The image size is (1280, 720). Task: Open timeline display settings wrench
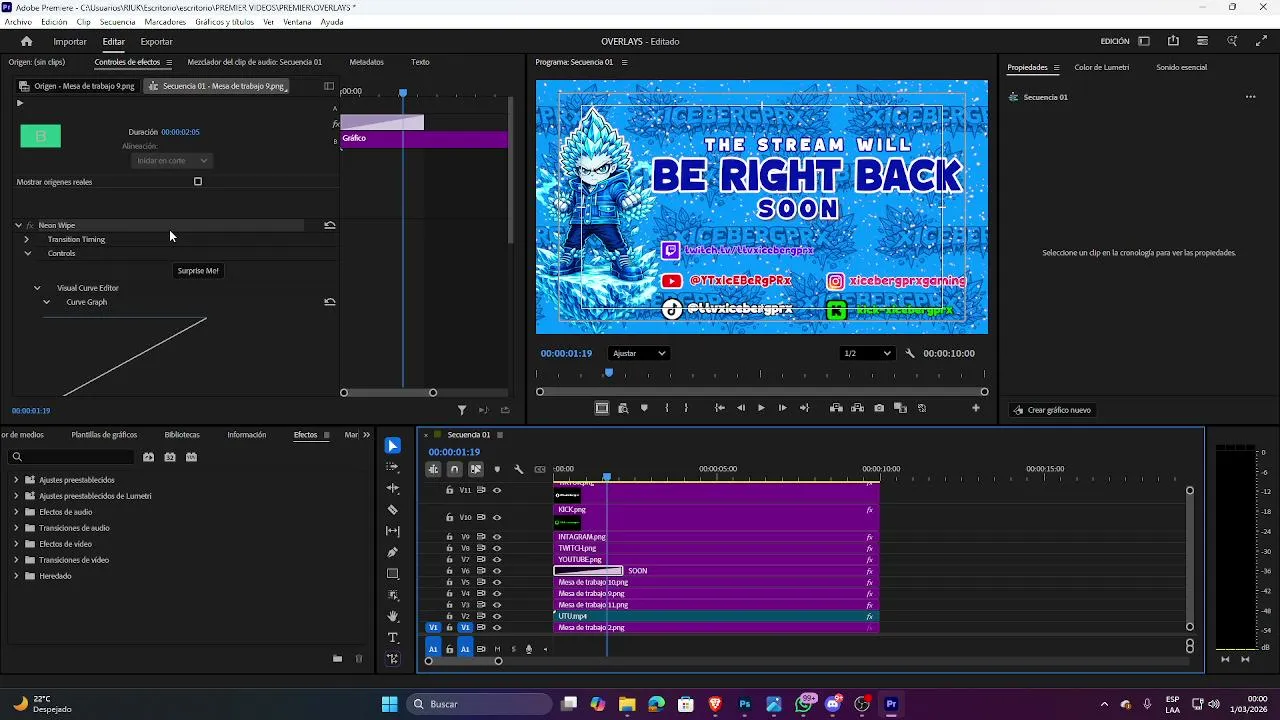pyautogui.click(x=518, y=469)
